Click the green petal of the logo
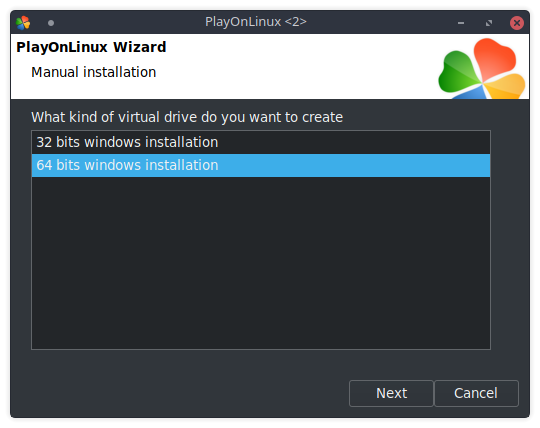Image resolution: width=540 pixels, height=428 pixels. (x=458, y=72)
